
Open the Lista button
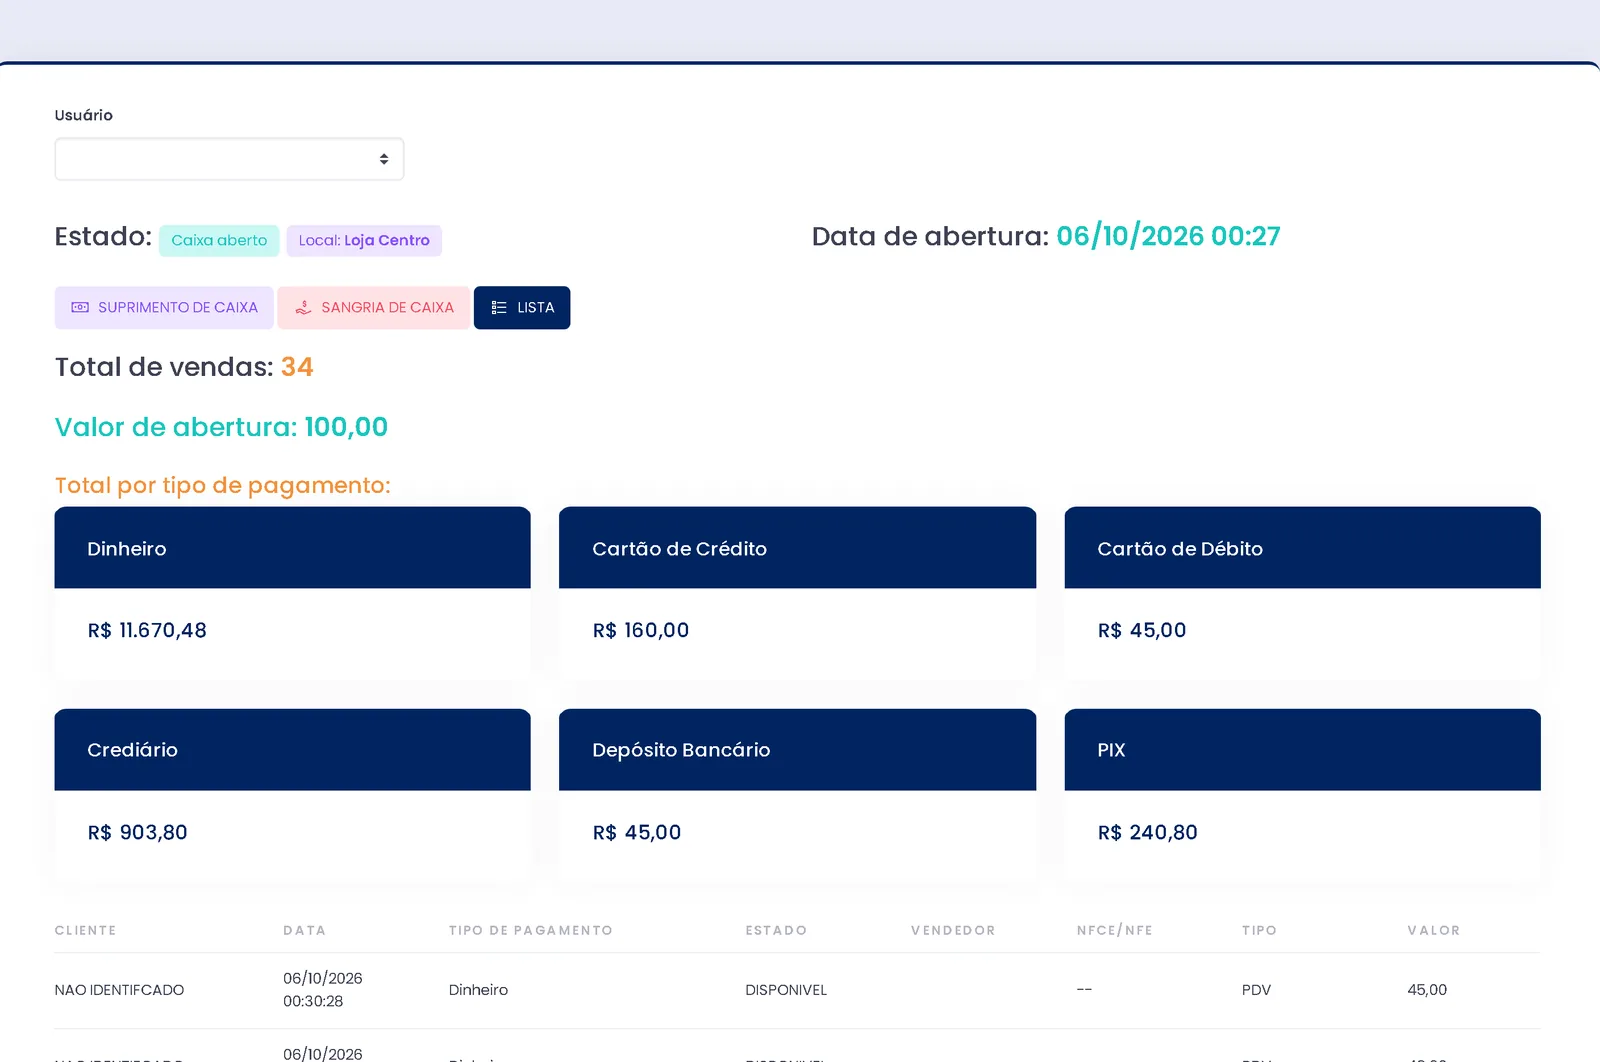click(x=522, y=308)
